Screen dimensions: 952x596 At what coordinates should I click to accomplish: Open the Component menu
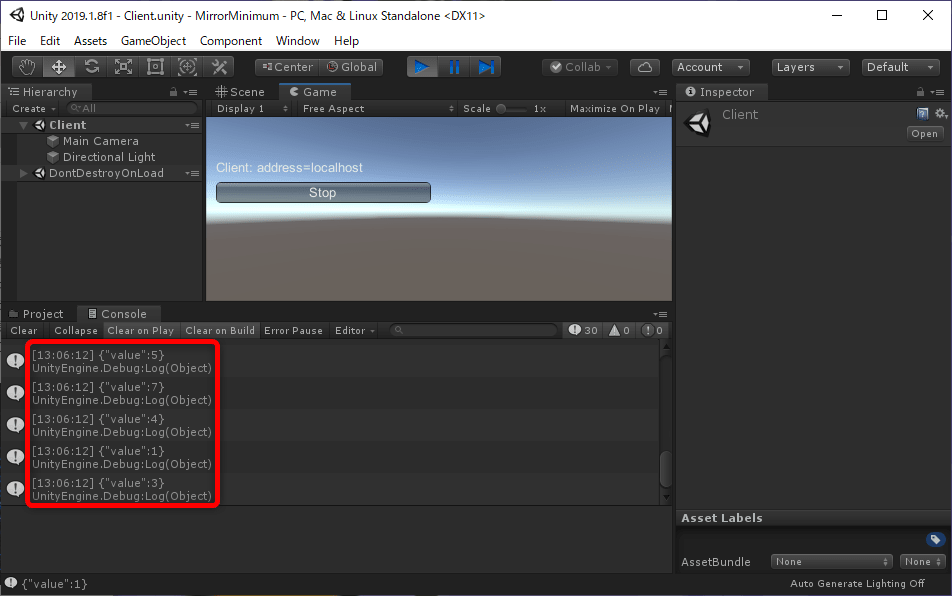click(x=231, y=41)
